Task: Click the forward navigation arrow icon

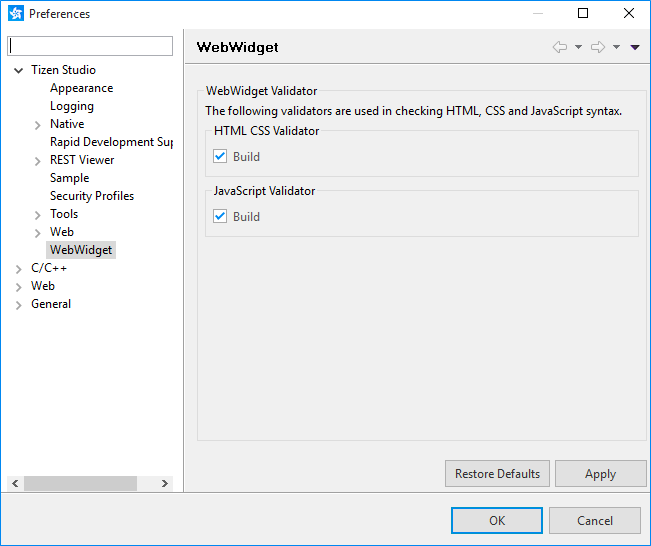Action: [x=598, y=47]
